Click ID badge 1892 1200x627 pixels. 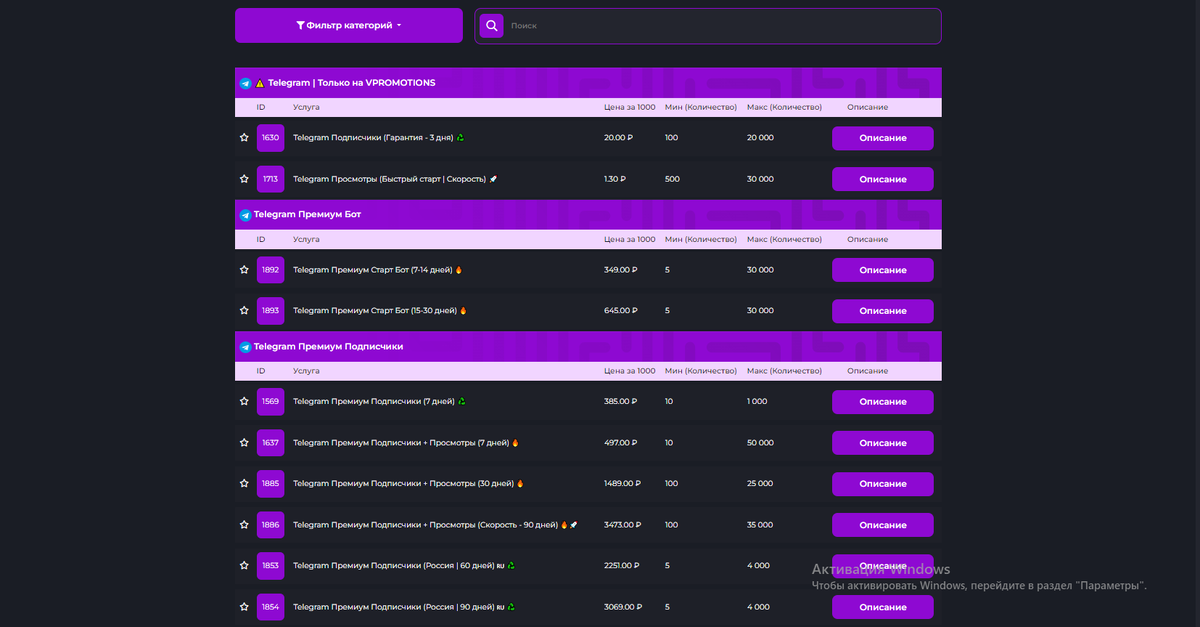271,270
